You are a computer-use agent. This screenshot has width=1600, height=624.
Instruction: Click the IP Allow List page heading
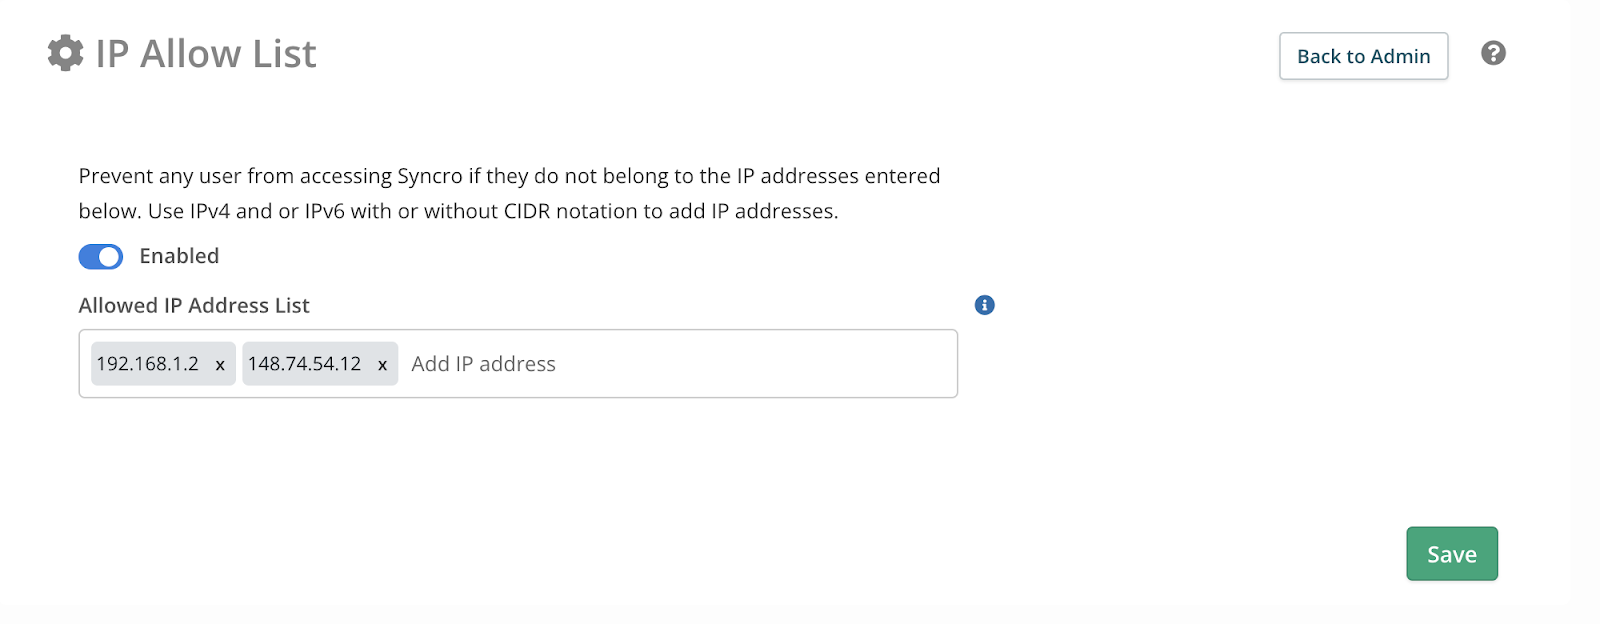point(206,54)
